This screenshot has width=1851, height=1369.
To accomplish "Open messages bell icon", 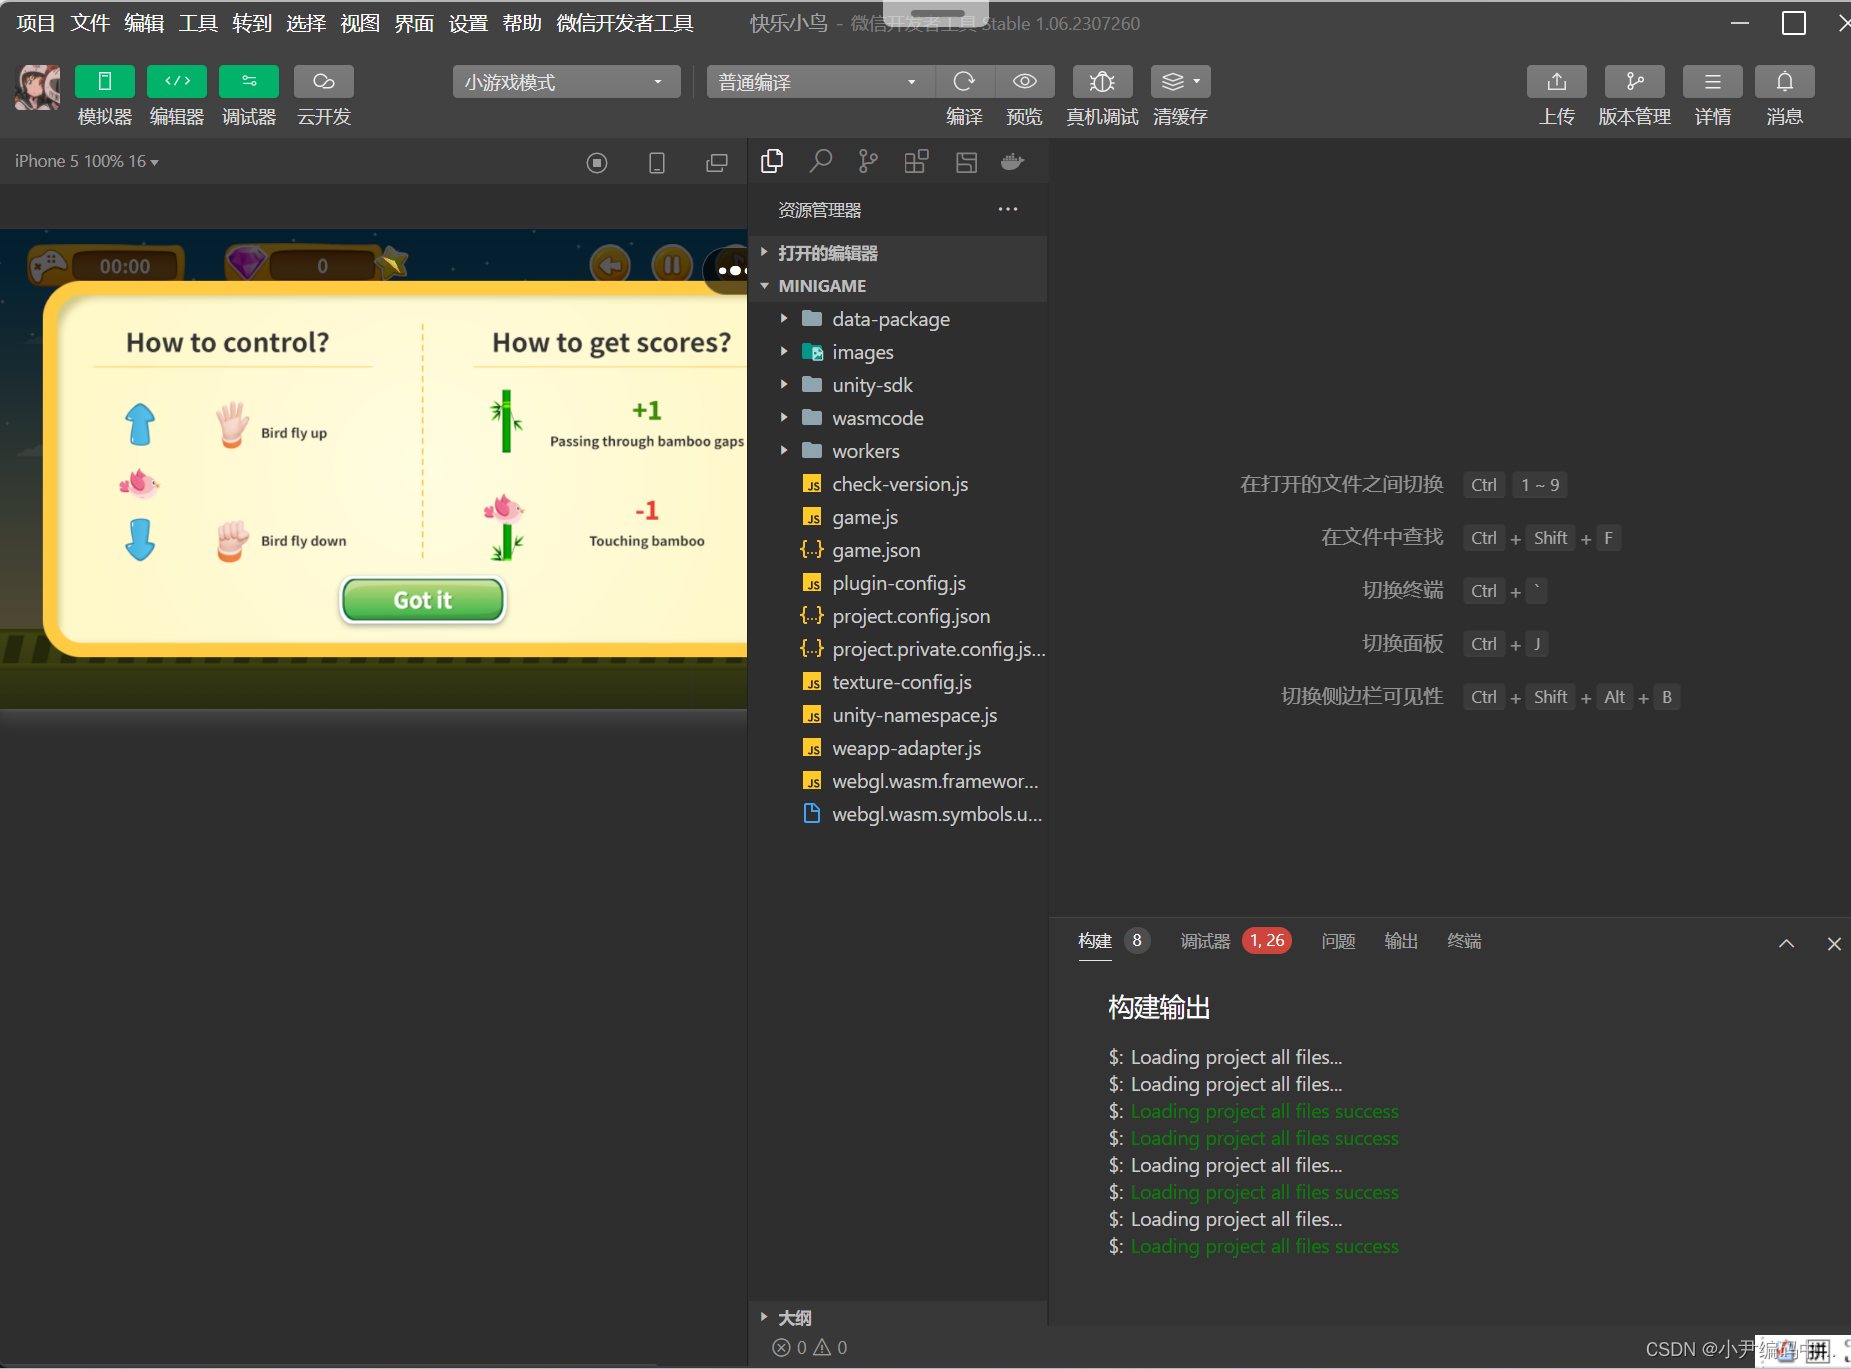I will coord(1785,81).
